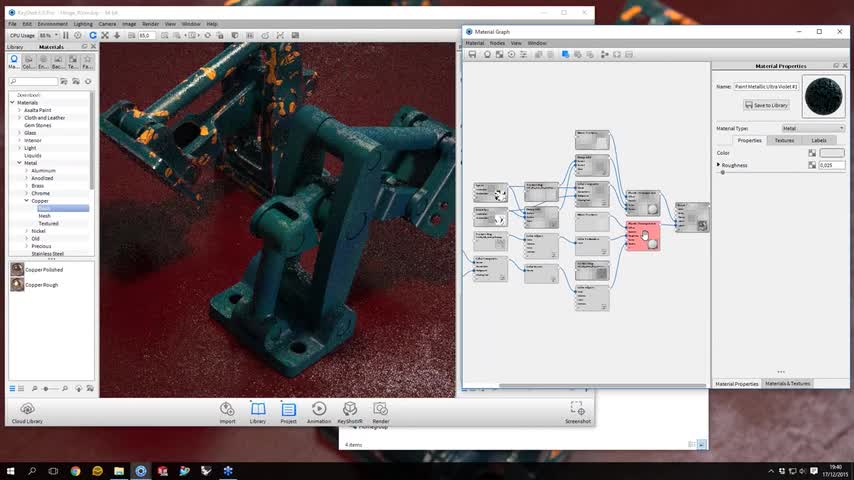Image resolution: width=854 pixels, height=480 pixels.
Task: Open the Favorites library tab icon
Action: [87, 62]
